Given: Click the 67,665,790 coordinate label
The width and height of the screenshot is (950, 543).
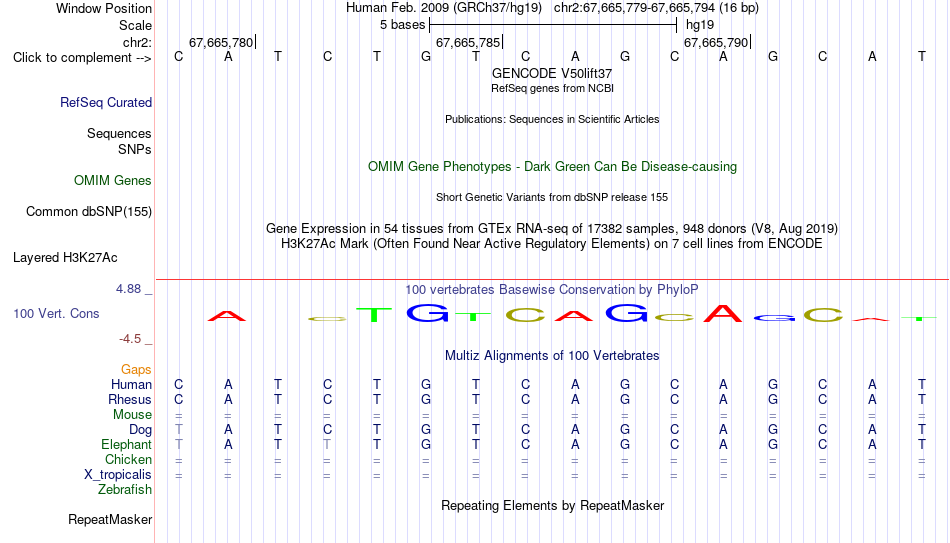Looking at the screenshot, I should [x=716, y=42].
